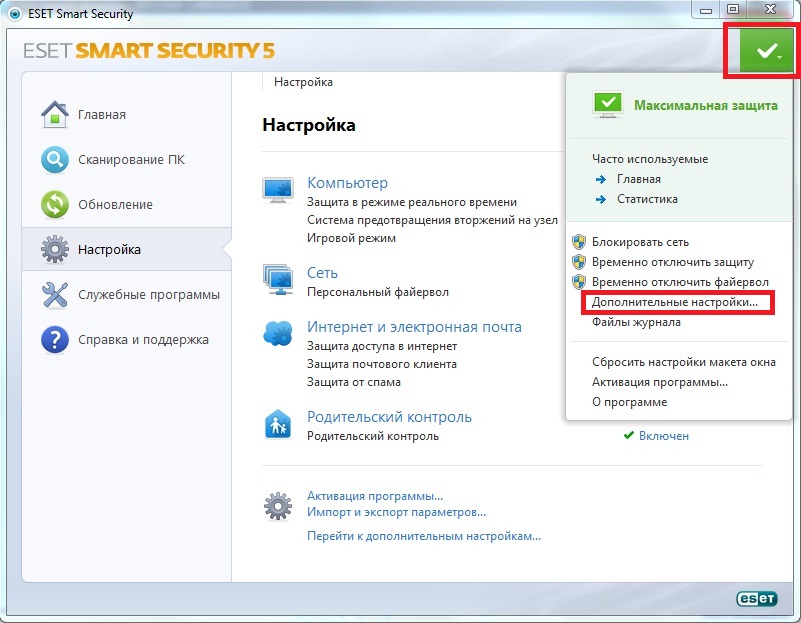Select Блокировать сеть menu entry
This screenshot has height=623, width=801.
640,242
